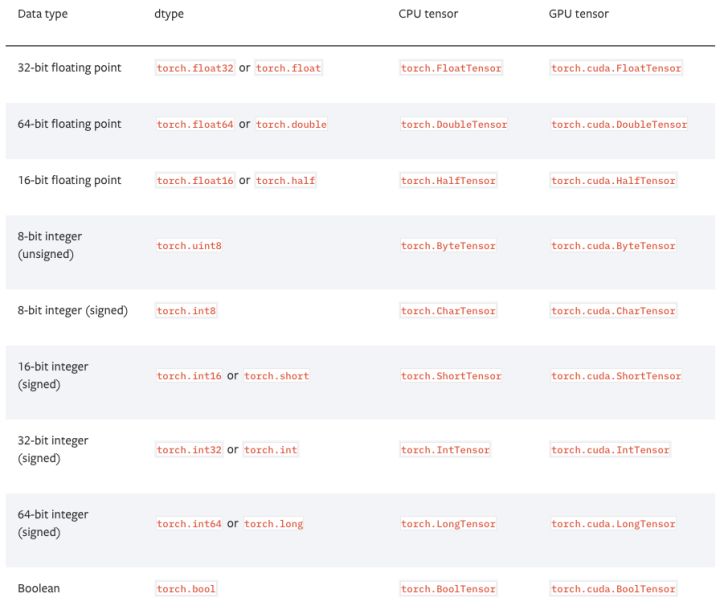Select the torch.DoubleTensor CPU entry
The height and width of the screenshot is (614, 720).
(454, 125)
